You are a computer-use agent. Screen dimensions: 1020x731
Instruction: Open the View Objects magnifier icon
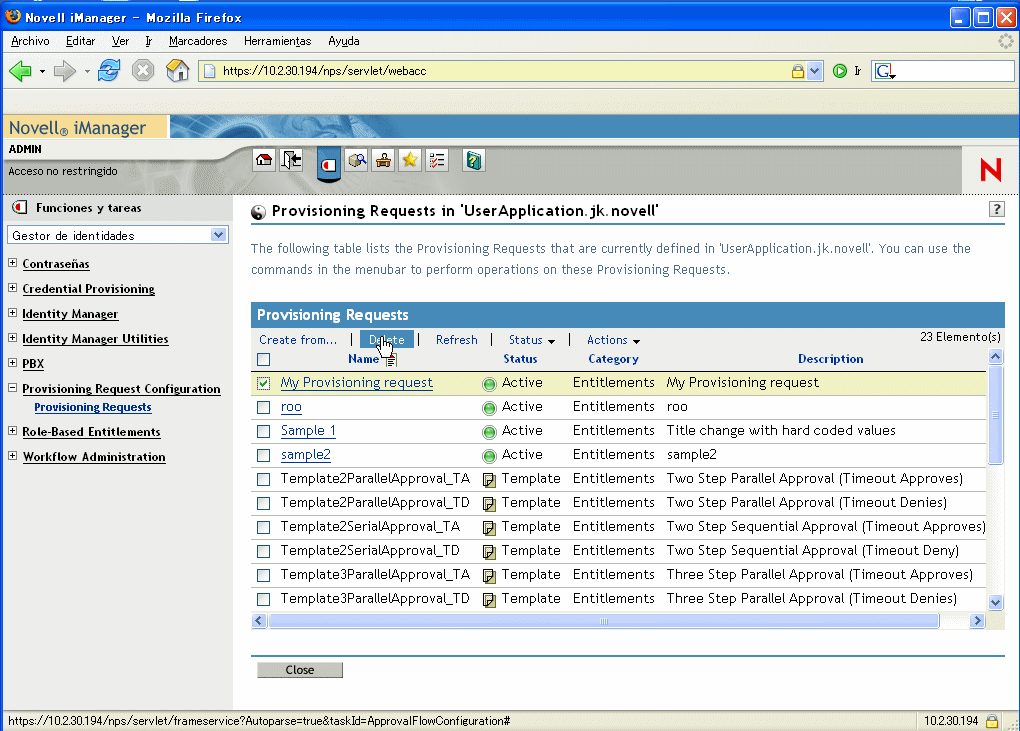click(356, 160)
